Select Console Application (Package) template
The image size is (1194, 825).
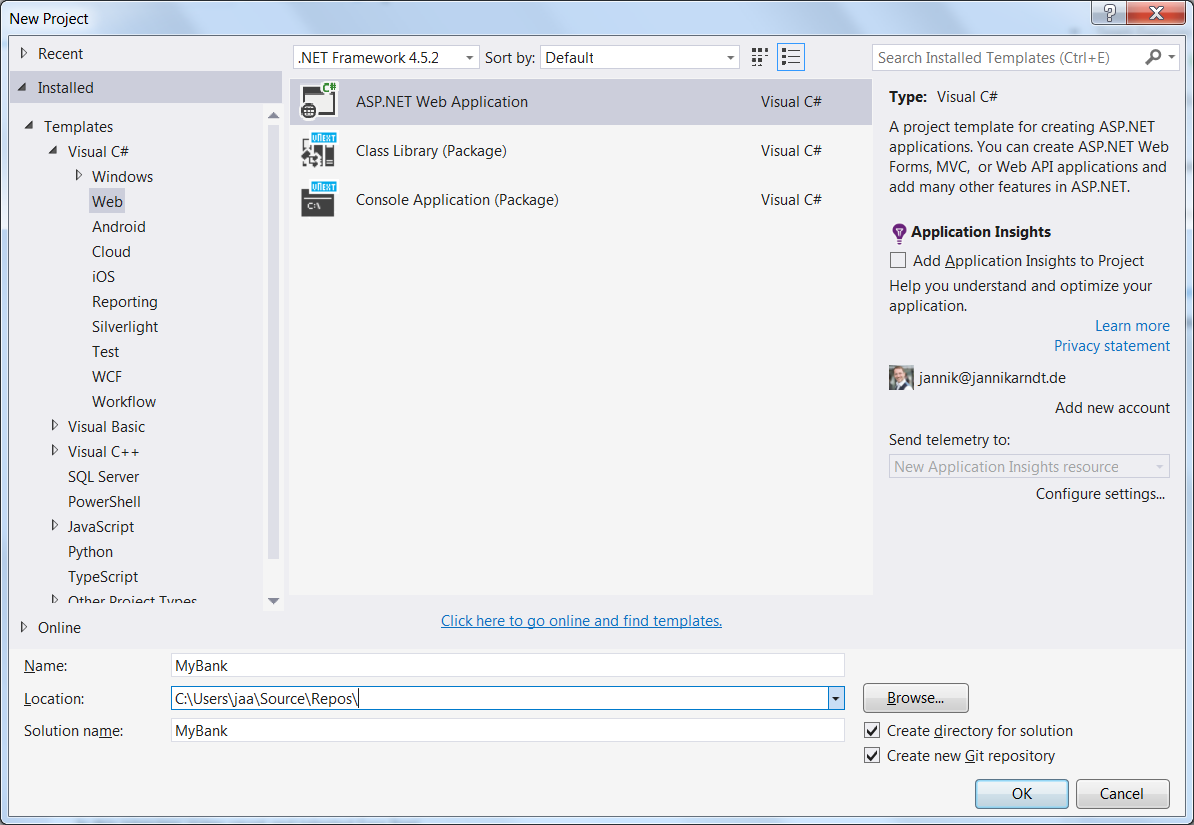tap(581, 200)
